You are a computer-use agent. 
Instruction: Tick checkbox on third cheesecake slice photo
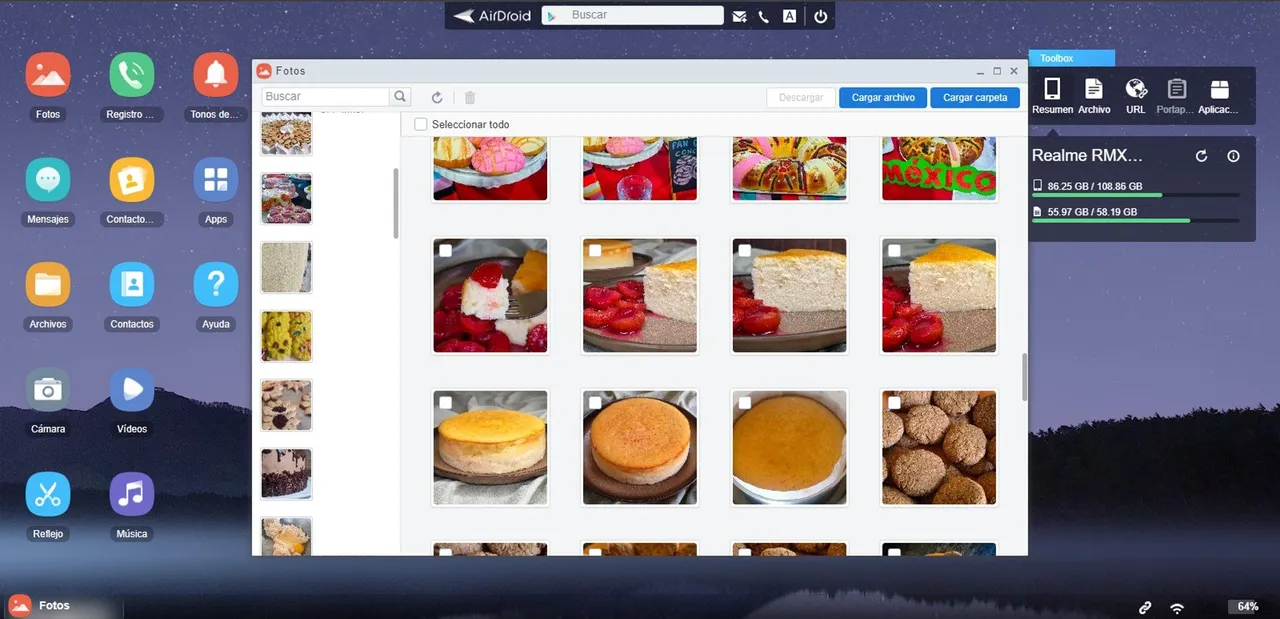pos(744,250)
